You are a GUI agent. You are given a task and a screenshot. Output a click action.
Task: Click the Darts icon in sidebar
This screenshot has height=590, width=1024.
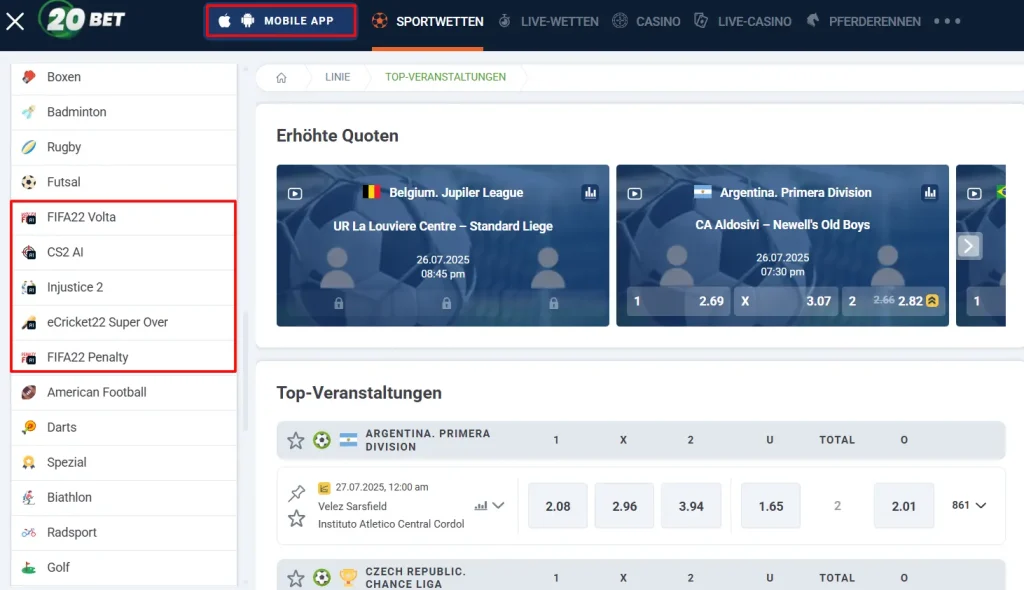pos(29,427)
